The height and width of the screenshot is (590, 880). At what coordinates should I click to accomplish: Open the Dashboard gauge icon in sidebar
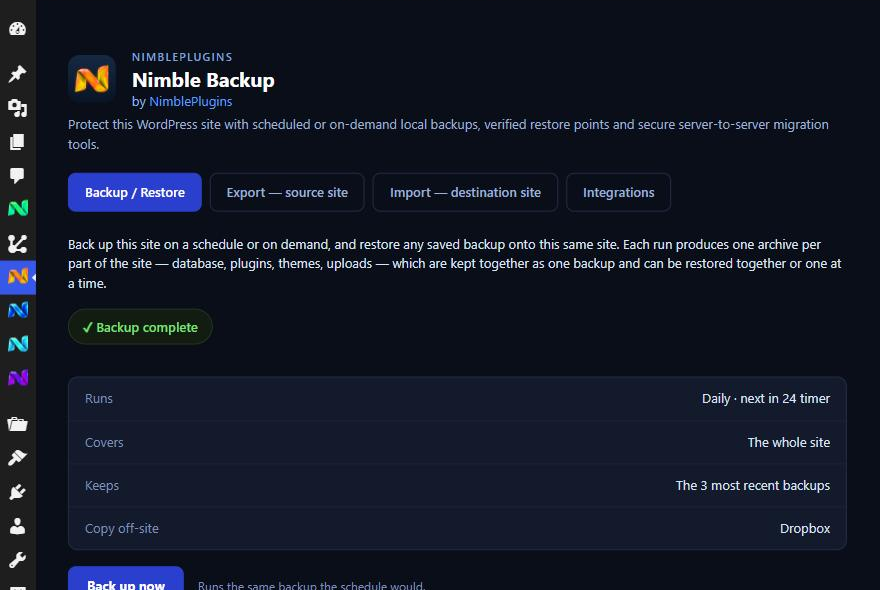point(17,29)
